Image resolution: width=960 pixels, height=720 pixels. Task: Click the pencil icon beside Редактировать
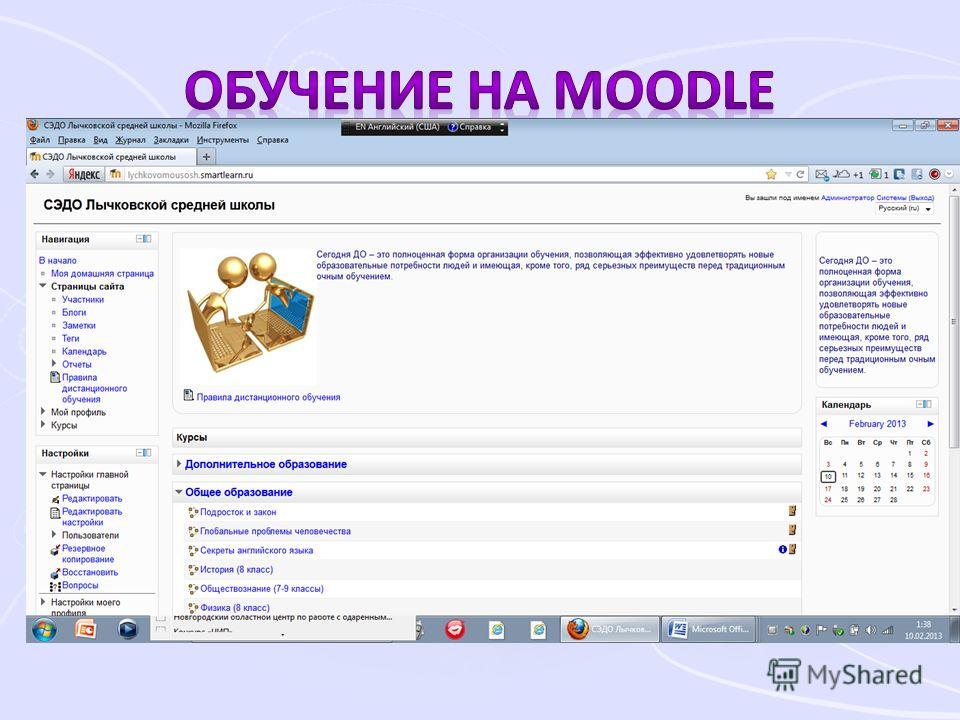click(x=55, y=499)
